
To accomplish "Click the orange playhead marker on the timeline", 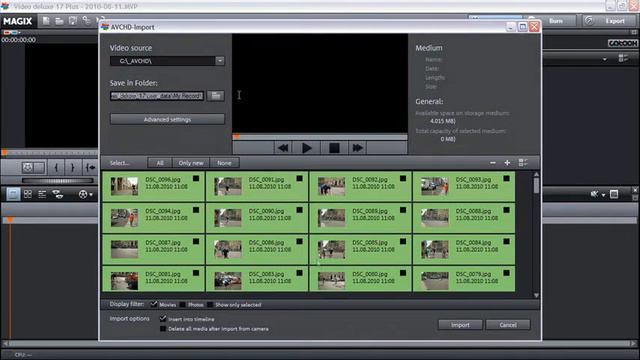I will (10, 220).
